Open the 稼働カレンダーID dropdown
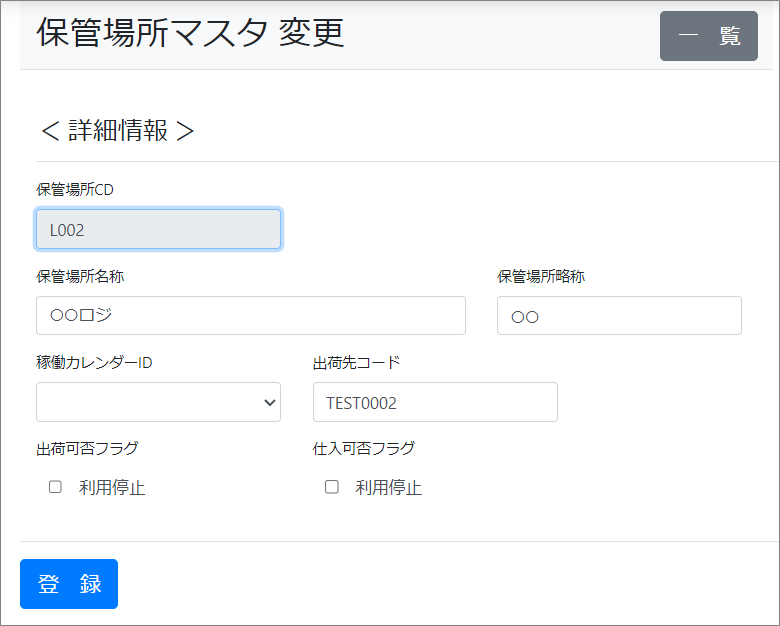 coord(158,402)
